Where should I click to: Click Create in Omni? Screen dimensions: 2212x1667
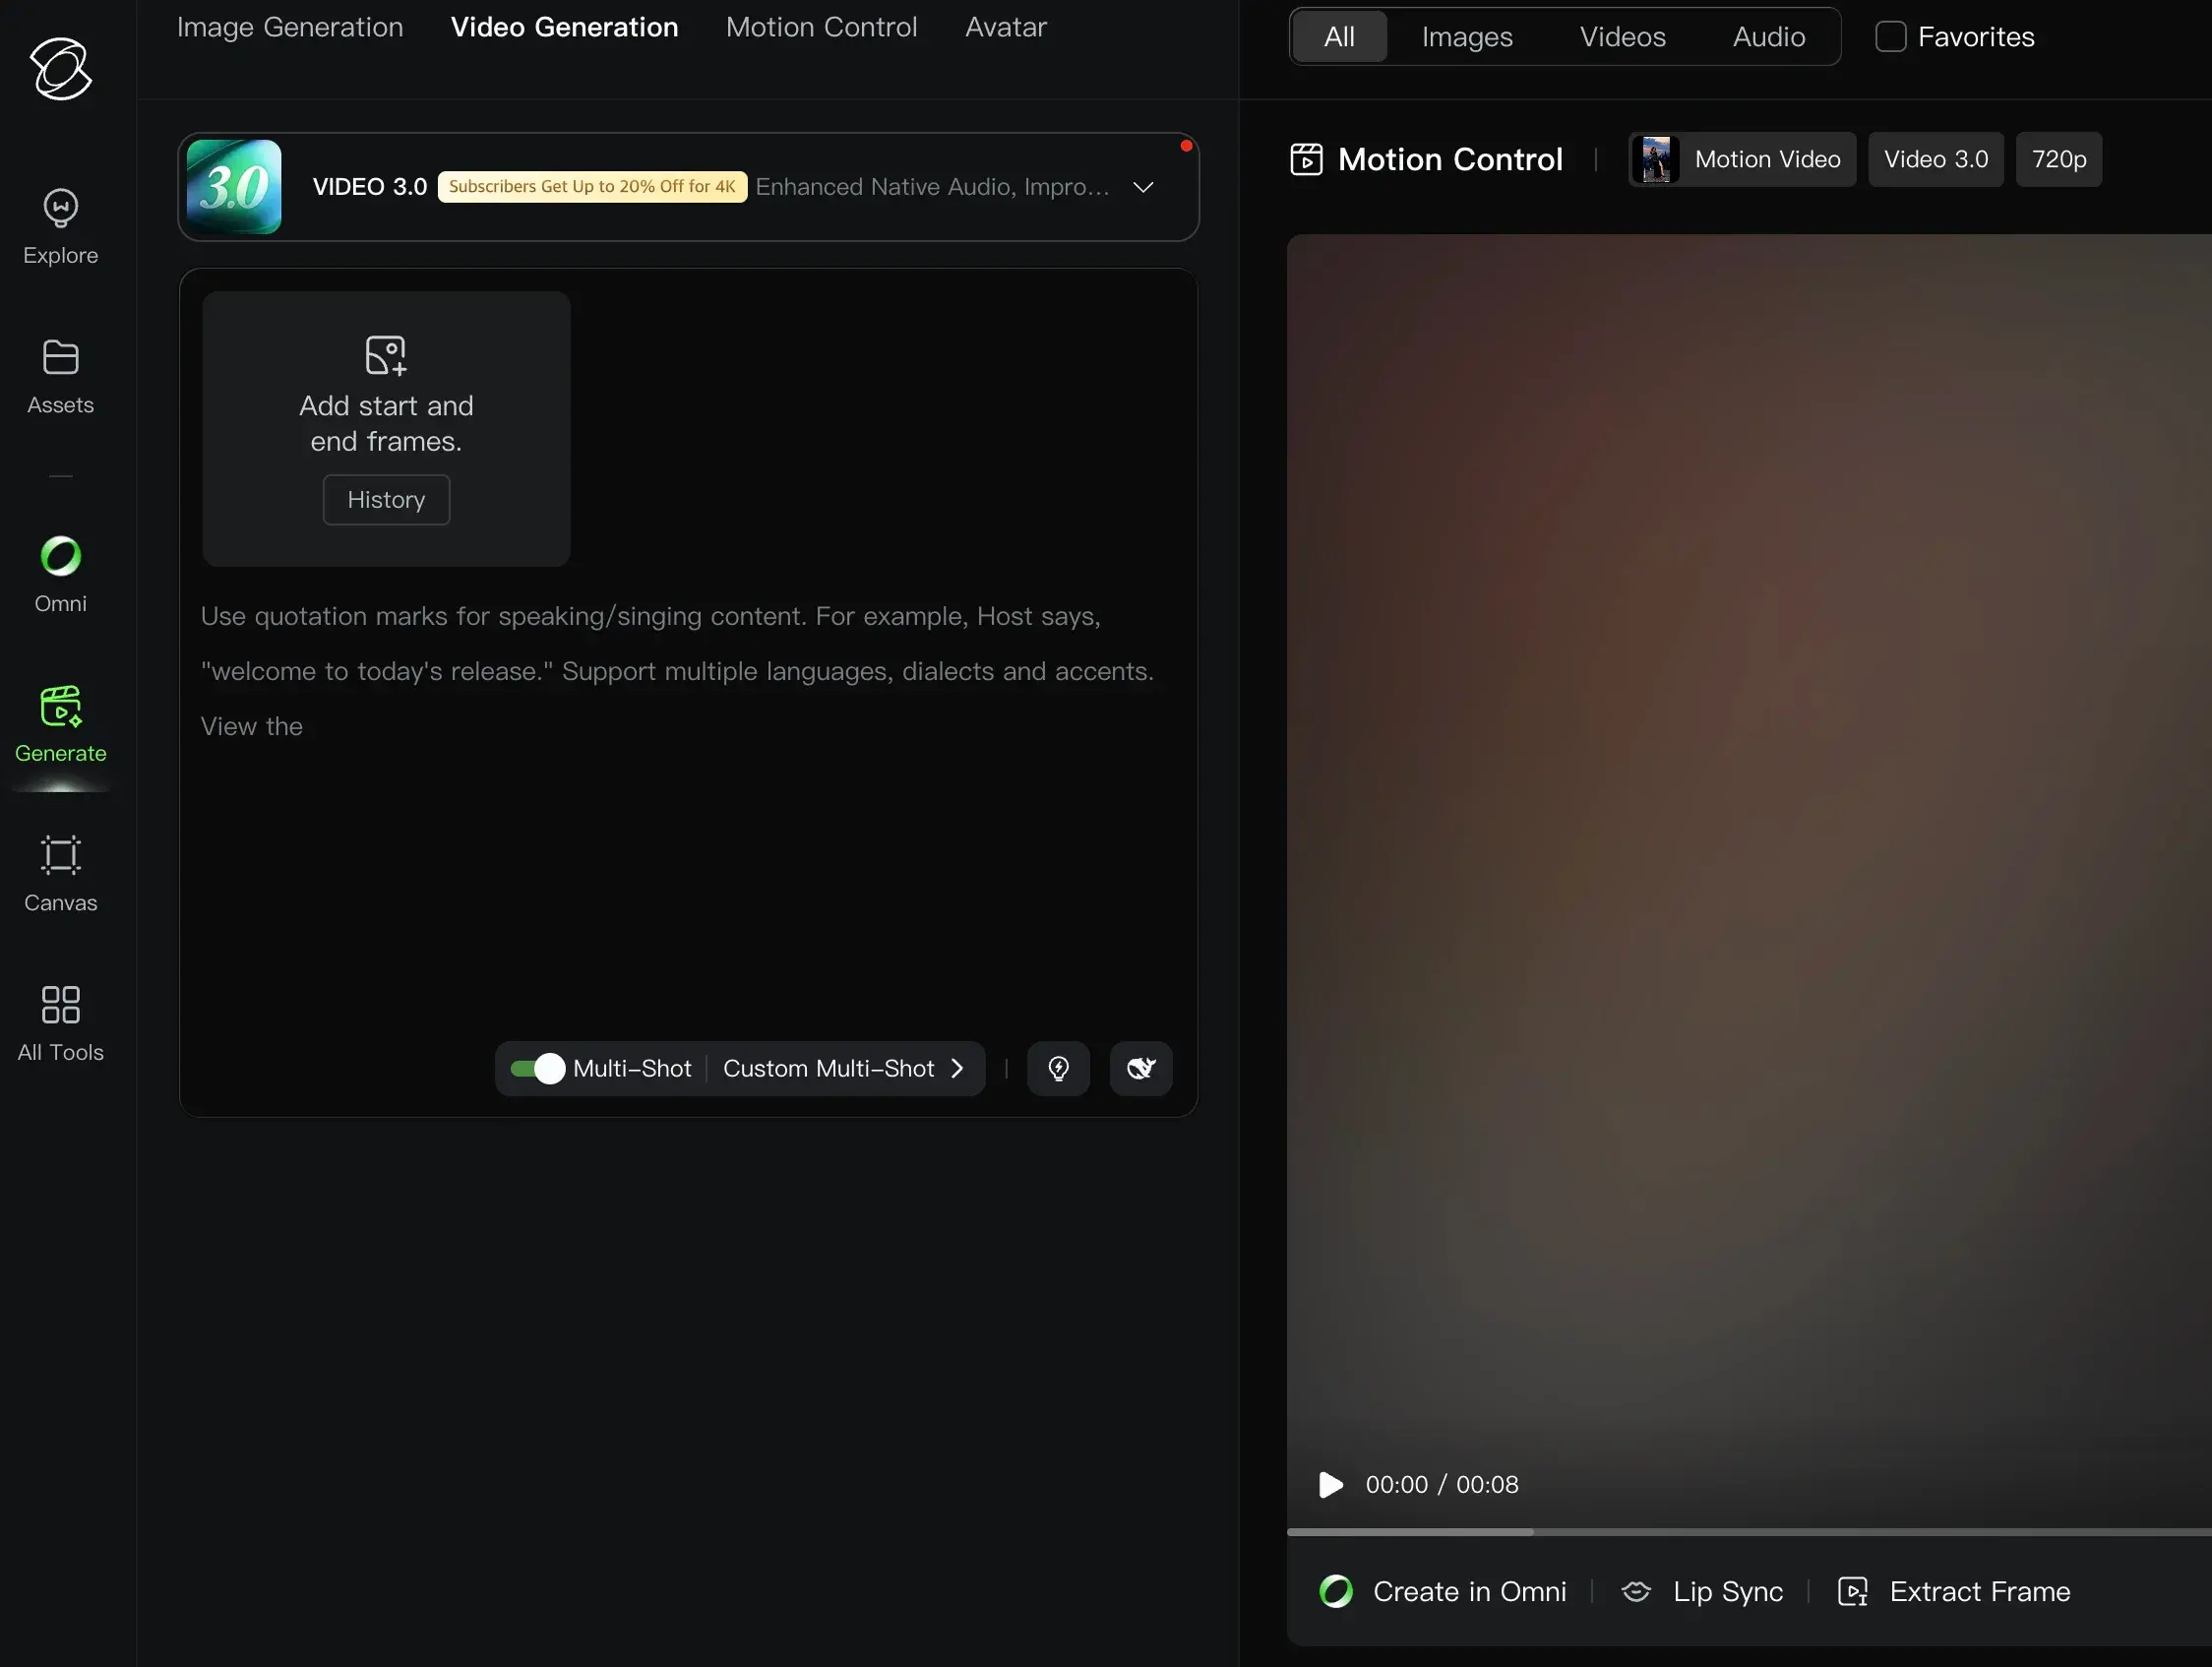[1442, 1591]
